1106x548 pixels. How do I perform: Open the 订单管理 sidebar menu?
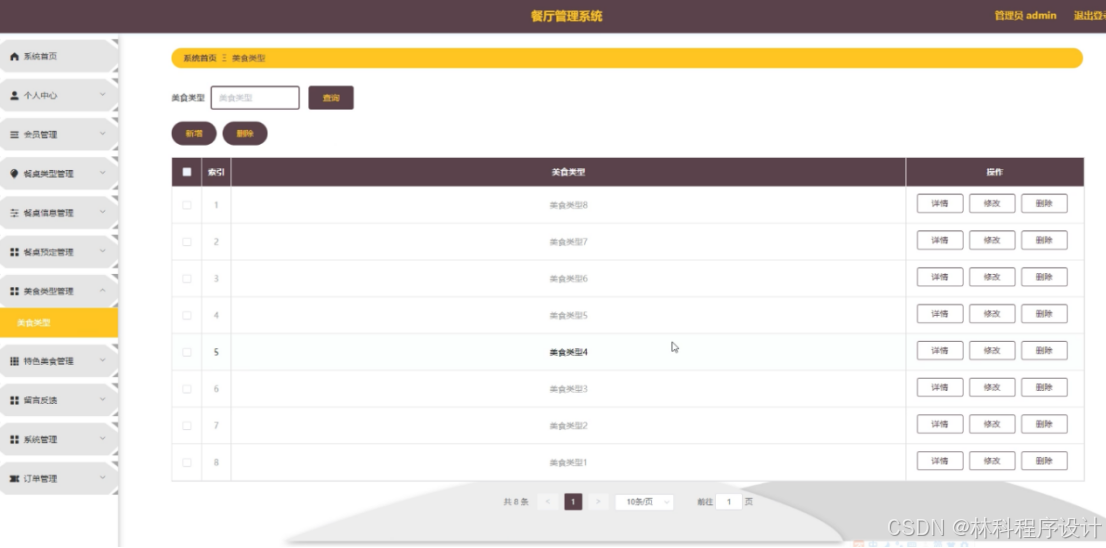pos(58,478)
